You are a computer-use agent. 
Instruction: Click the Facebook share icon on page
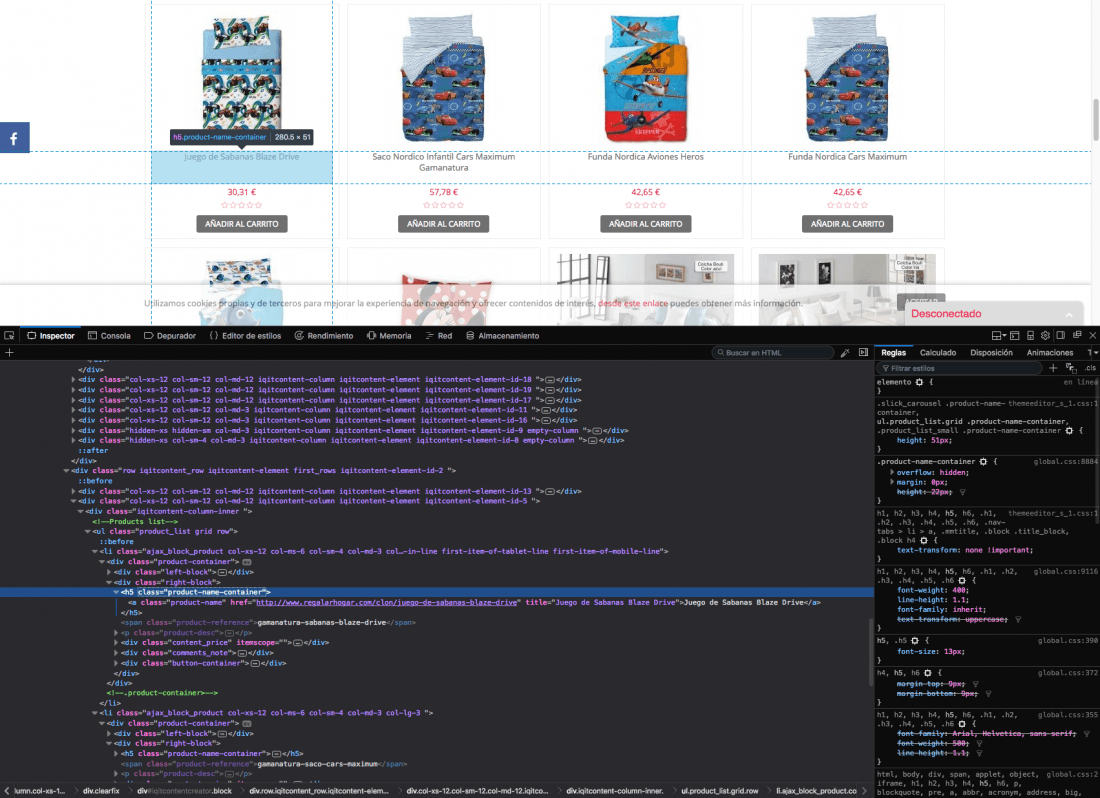pyautogui.click(x=14, y=138)
